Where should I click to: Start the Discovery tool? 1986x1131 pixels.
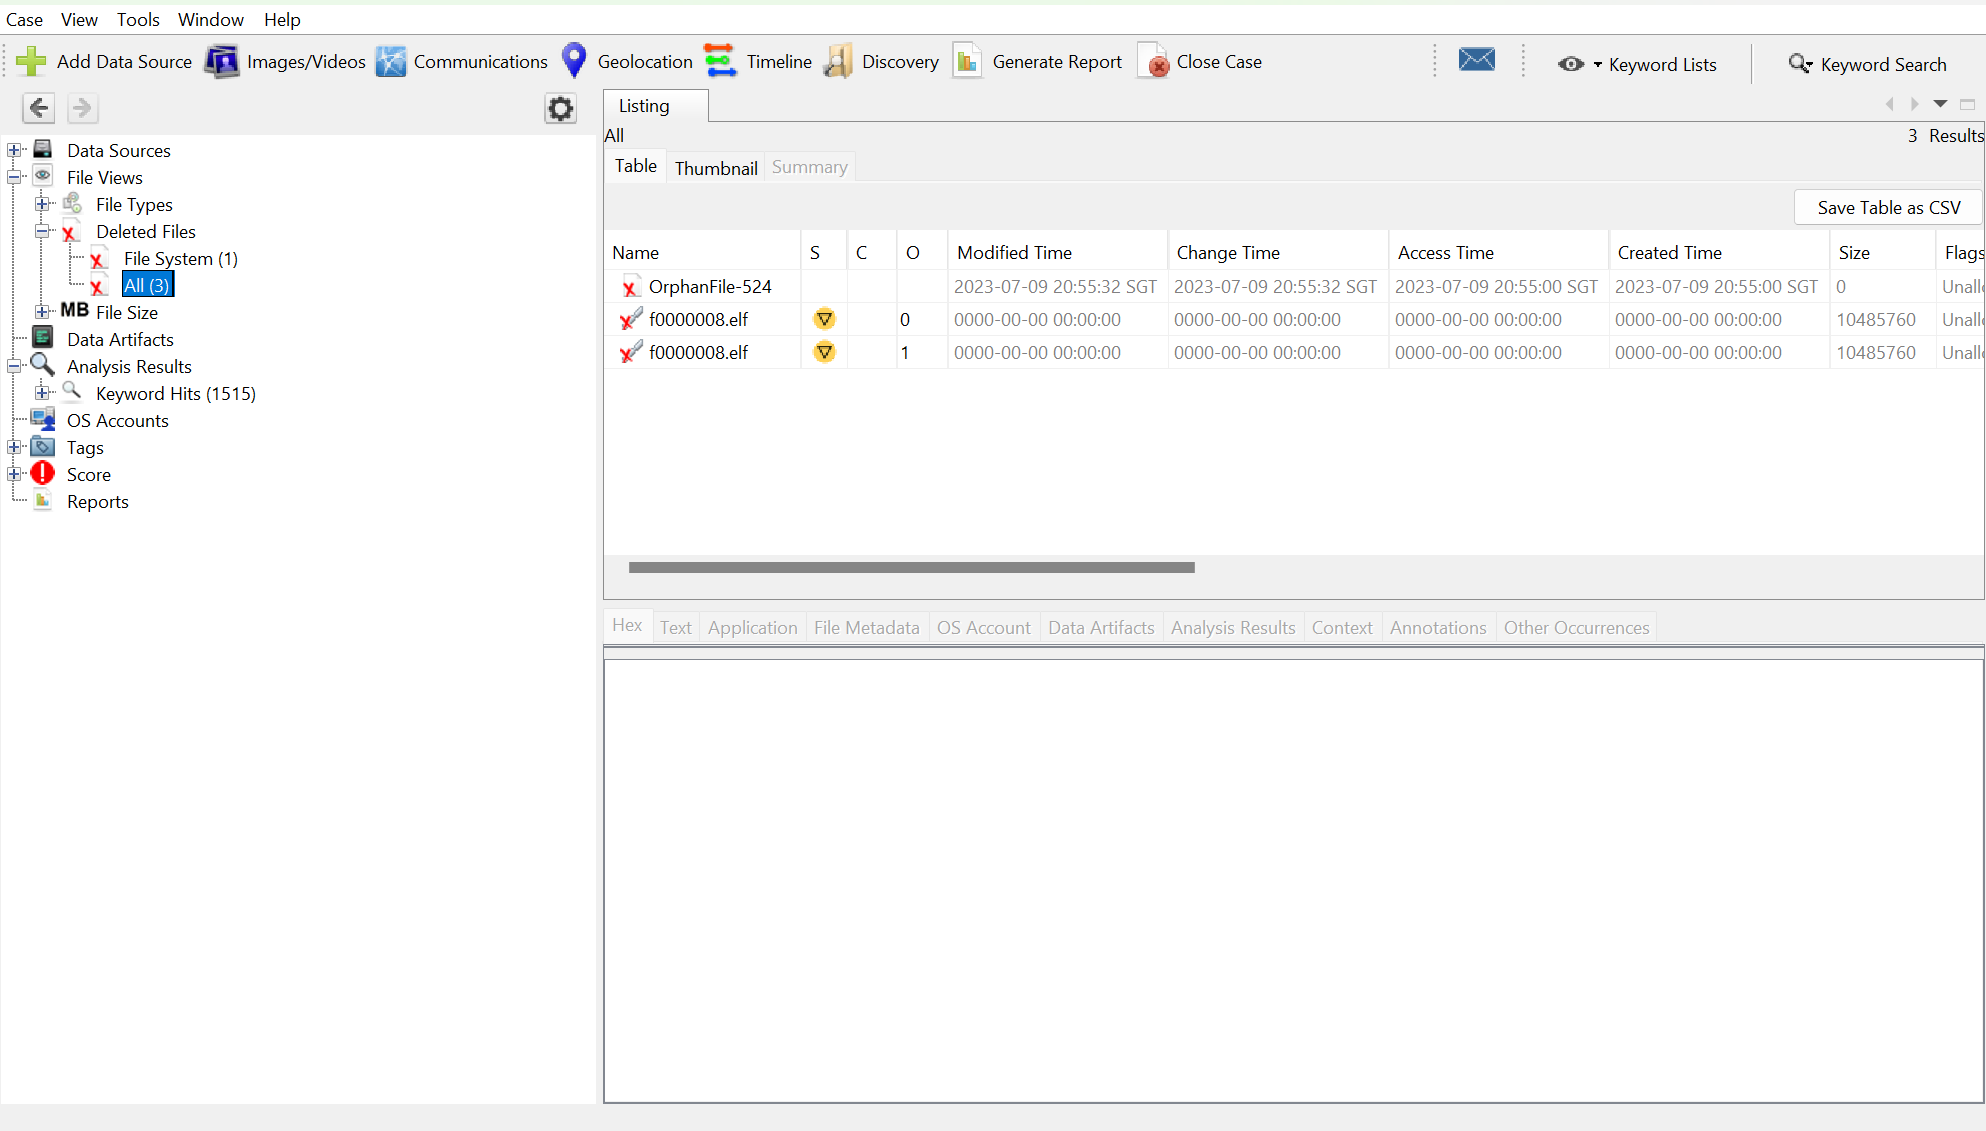pos(880,61)
